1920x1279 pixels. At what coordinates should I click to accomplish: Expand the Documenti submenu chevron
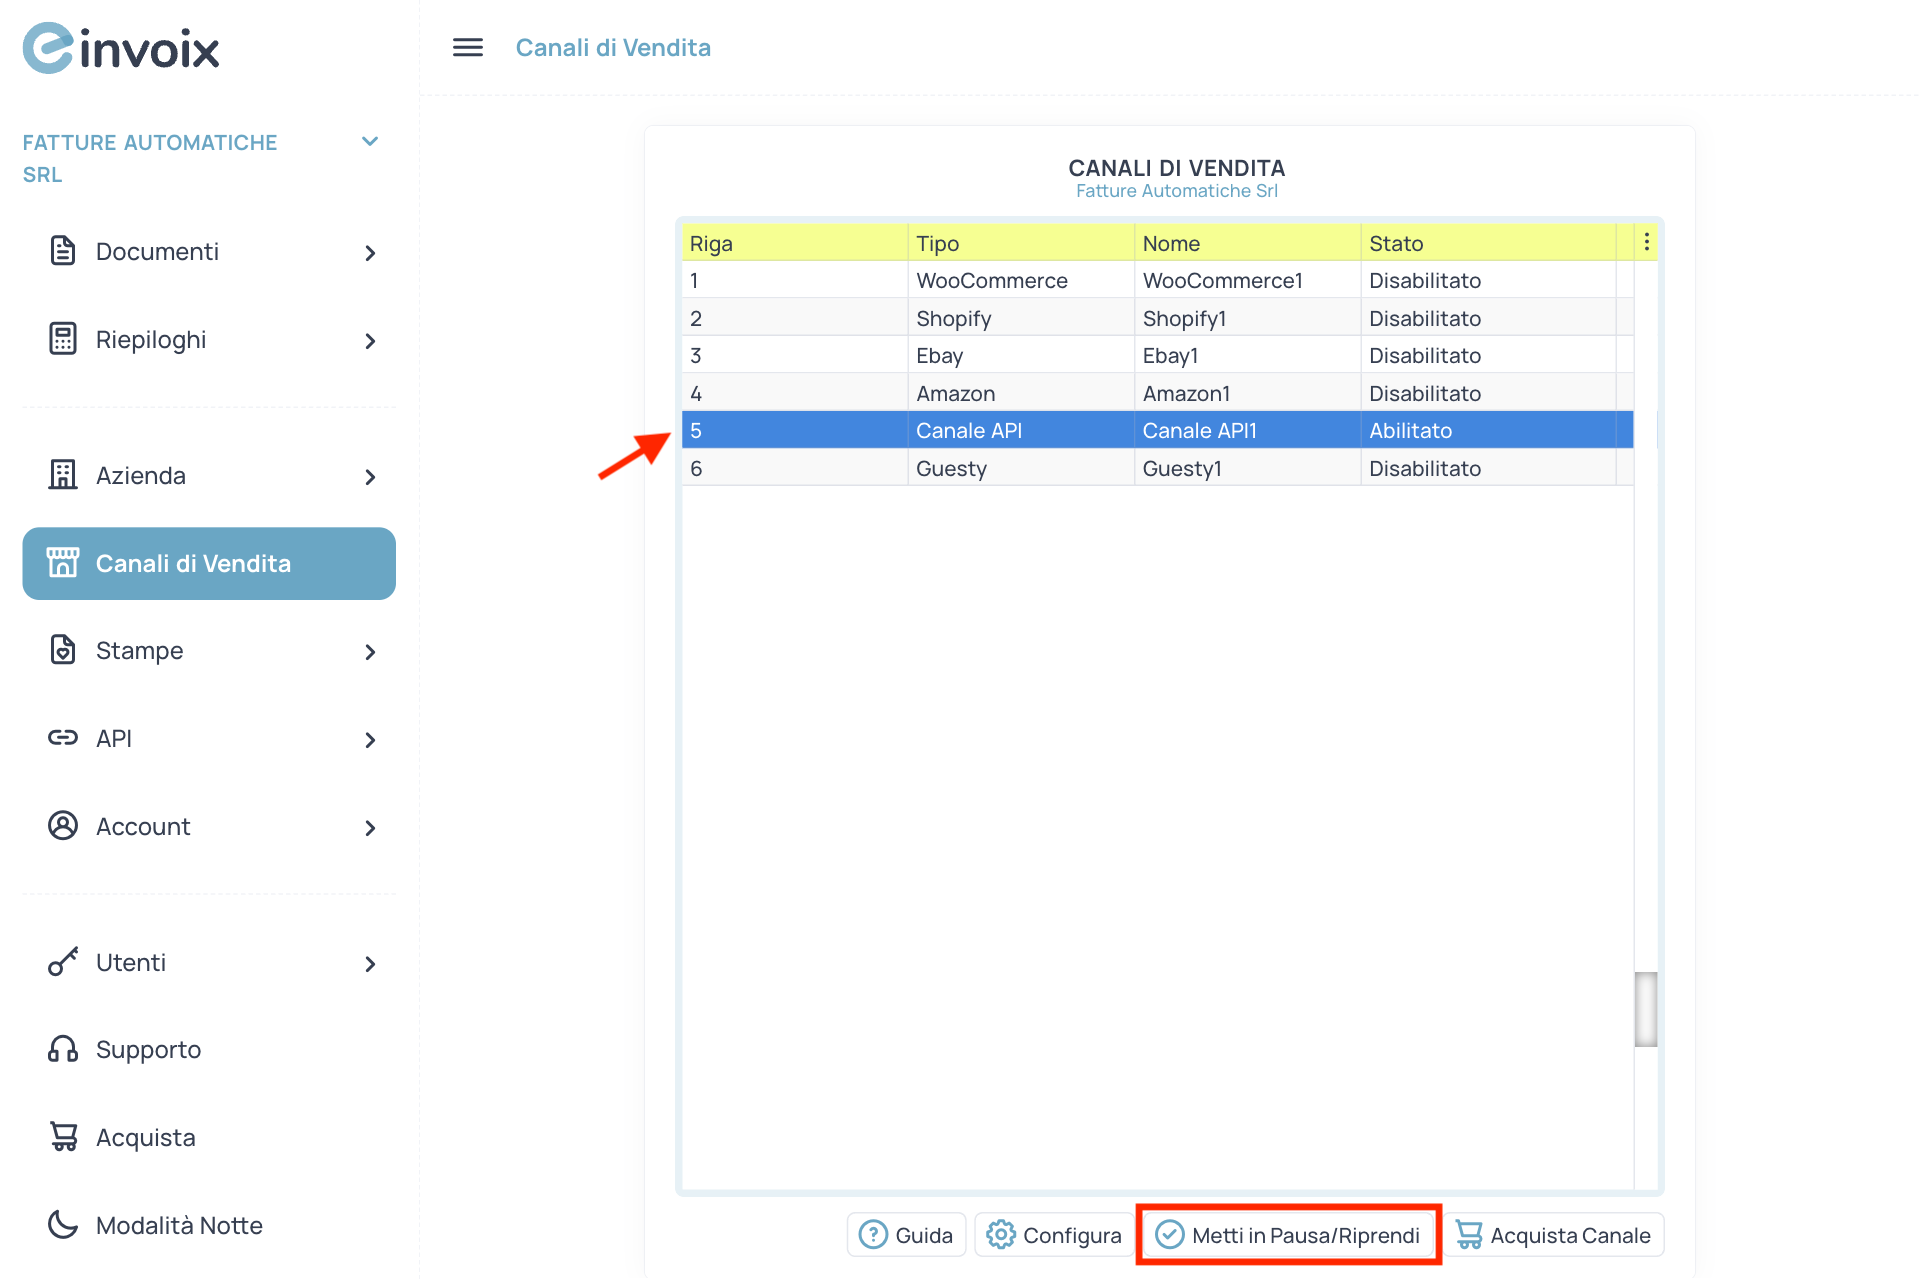click(370, 253)
